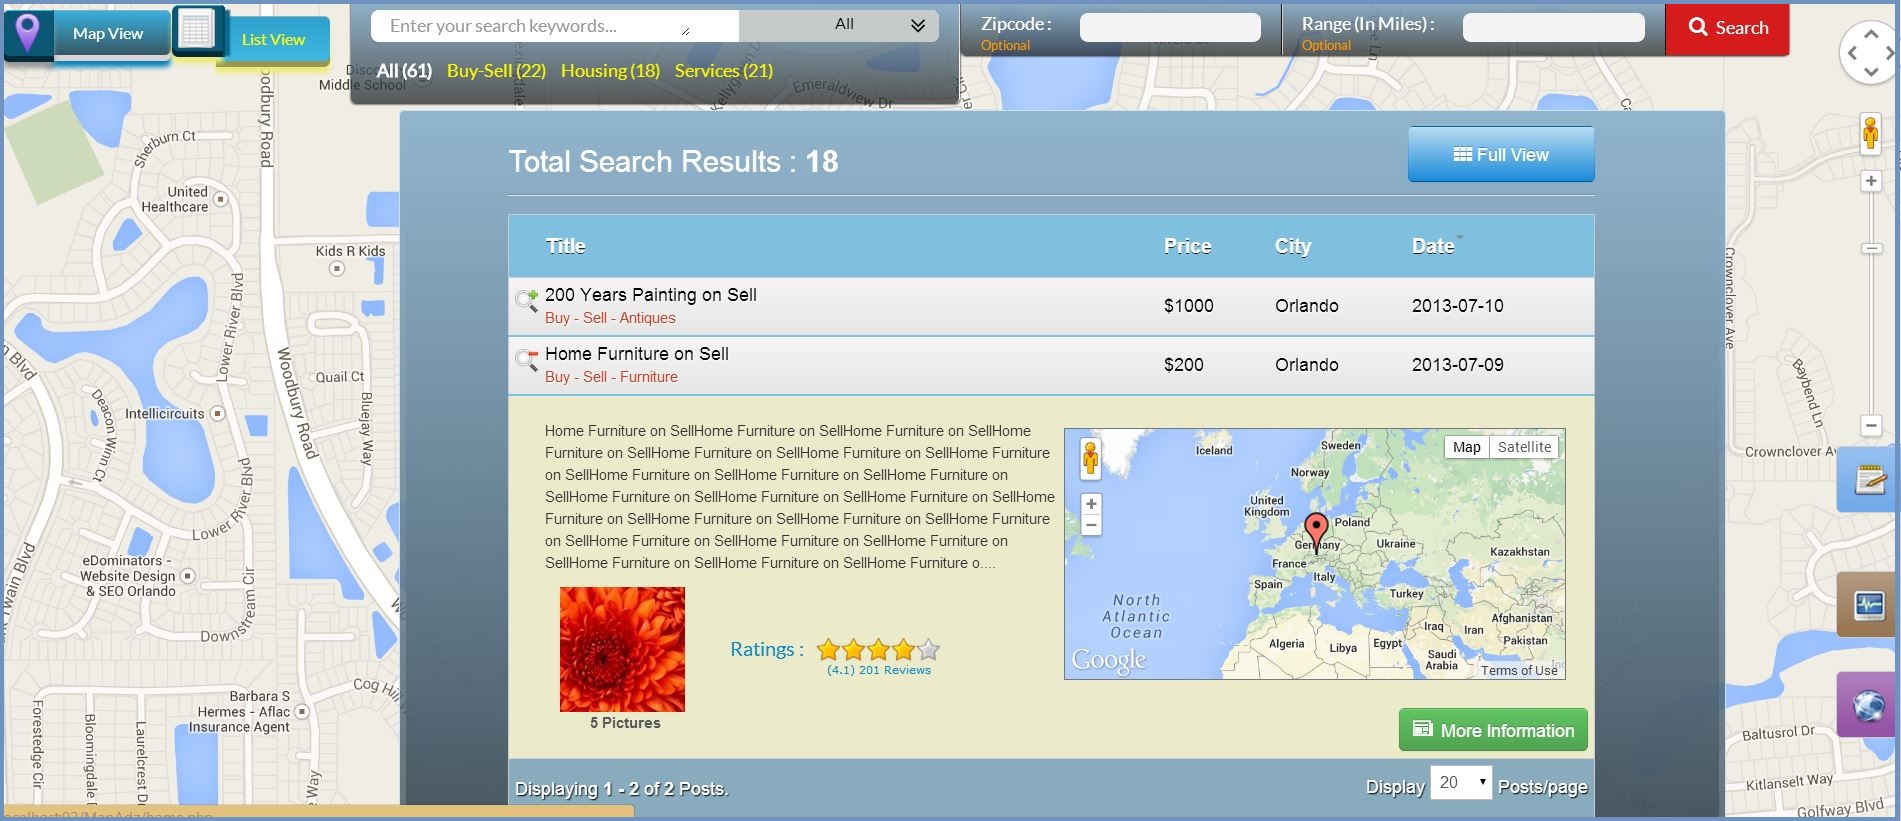This screenshot has height=821, width=1901.
Task: Click the Zipcode input field
Action: coord(1170,28)
